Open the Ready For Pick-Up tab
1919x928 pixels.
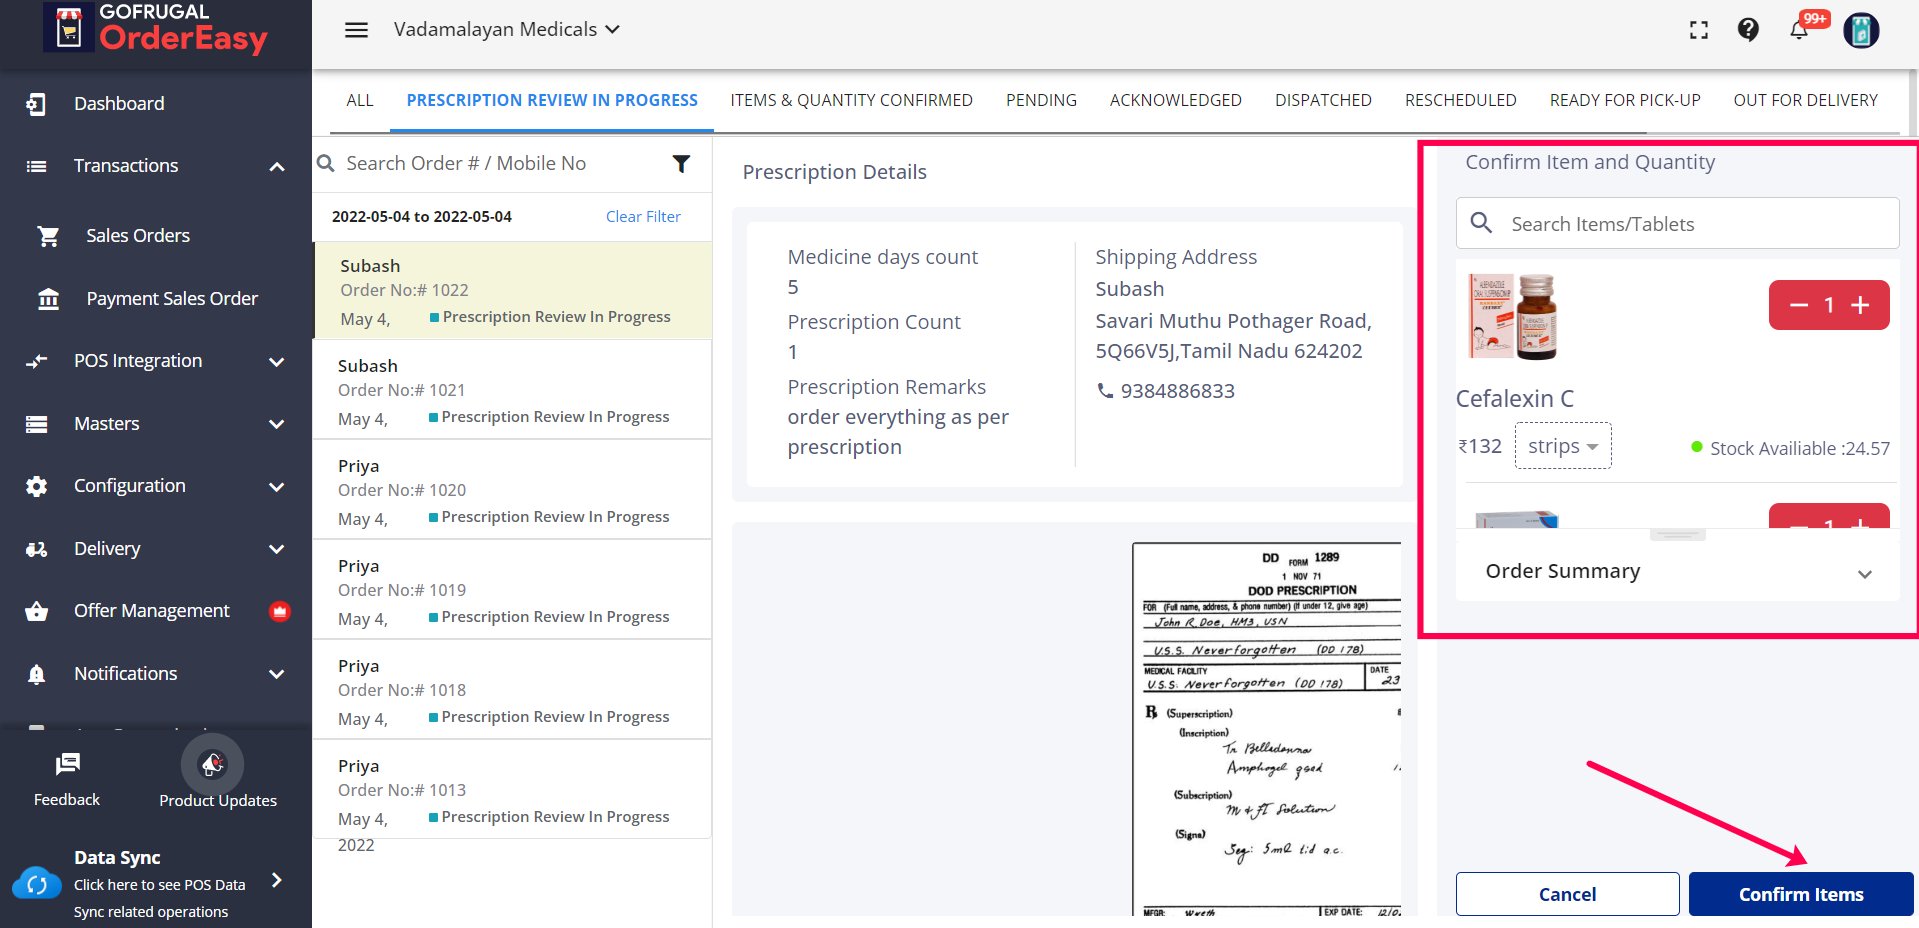pos(1625,100)
